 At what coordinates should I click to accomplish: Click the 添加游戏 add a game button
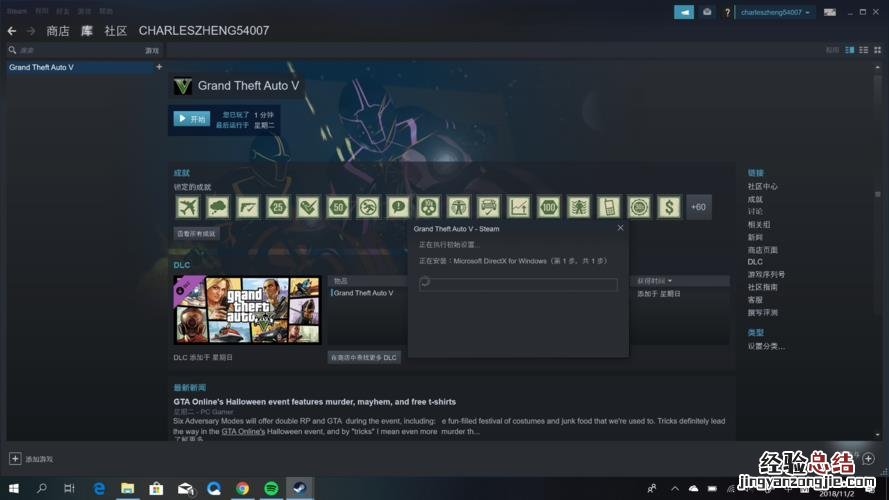[32, 459]
